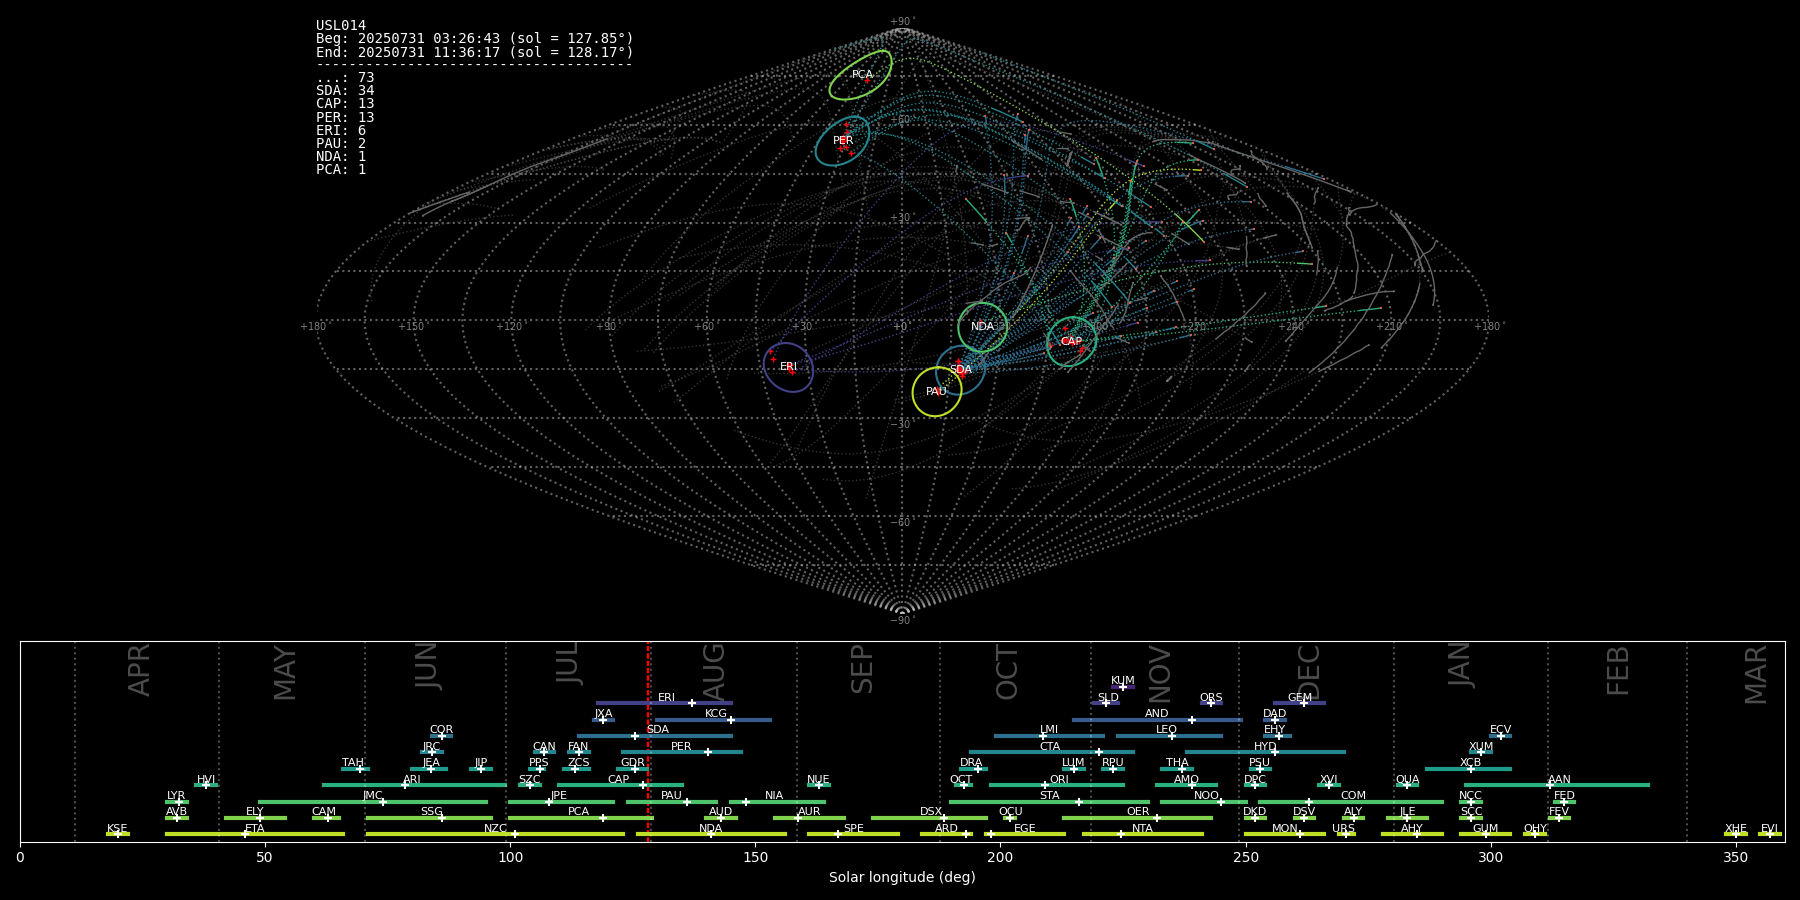Click the ARI activity bar in the timeline
1800x900 pixels.
(414, 785)
